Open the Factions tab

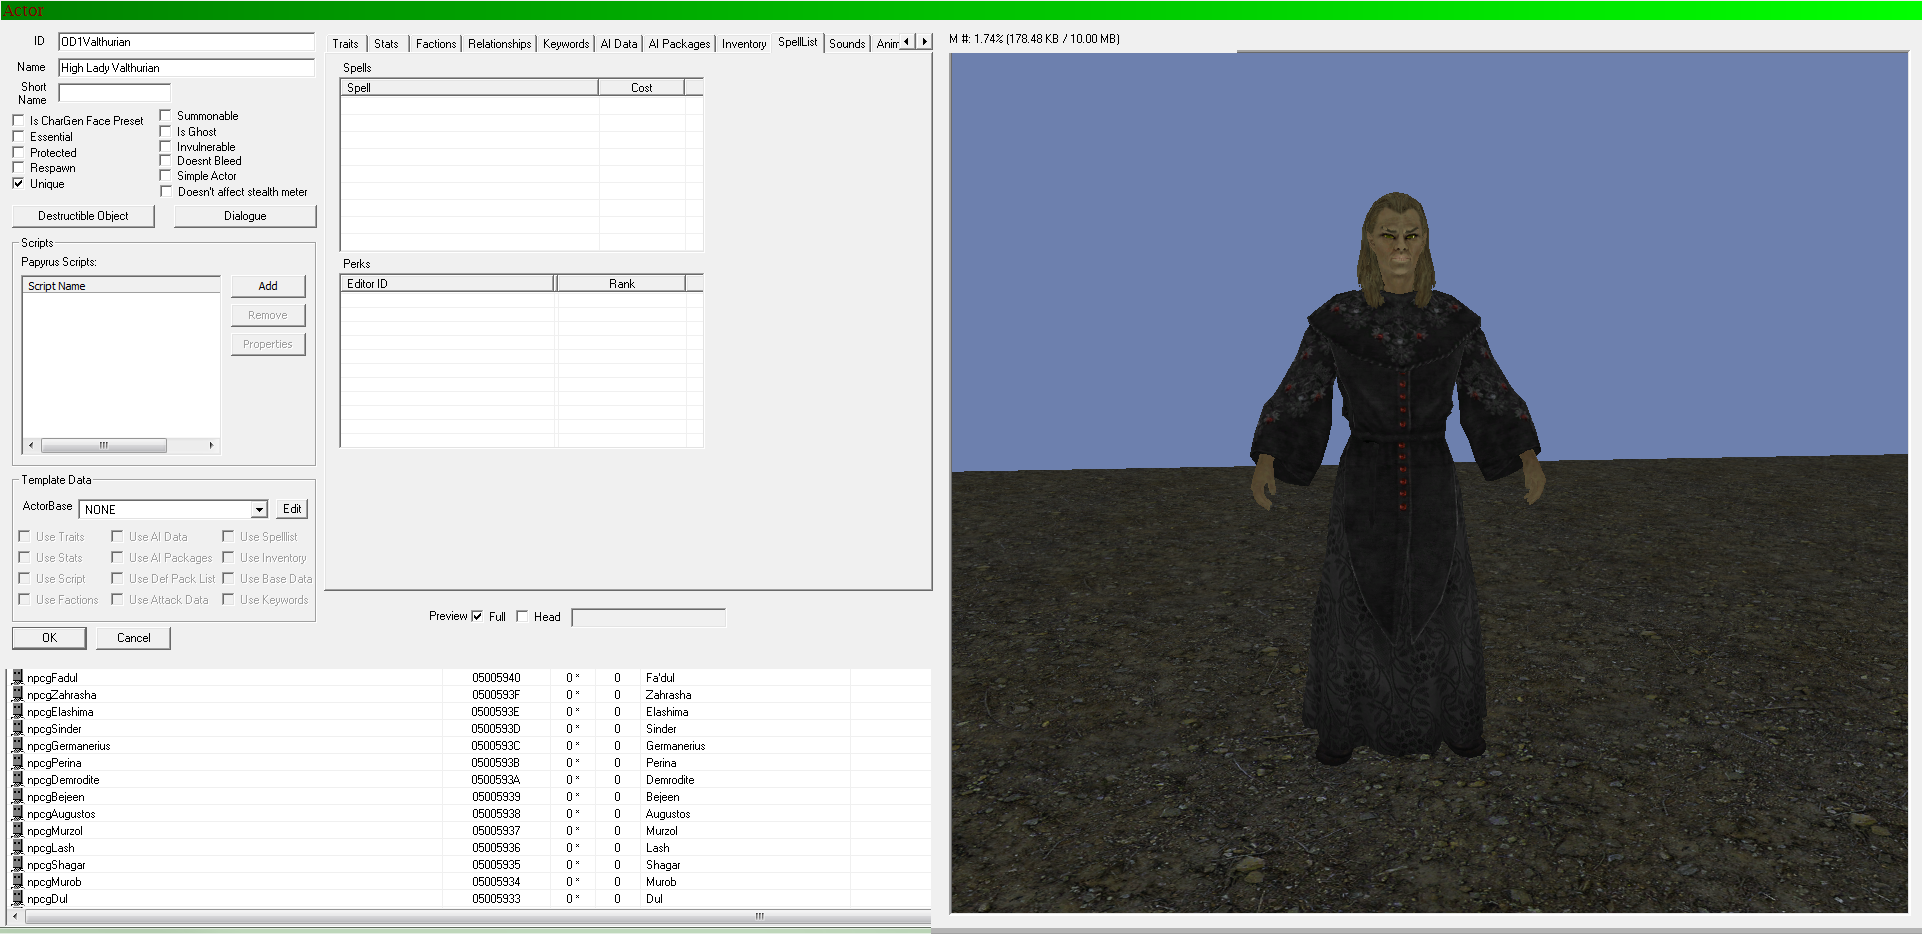tap(436, 44)
